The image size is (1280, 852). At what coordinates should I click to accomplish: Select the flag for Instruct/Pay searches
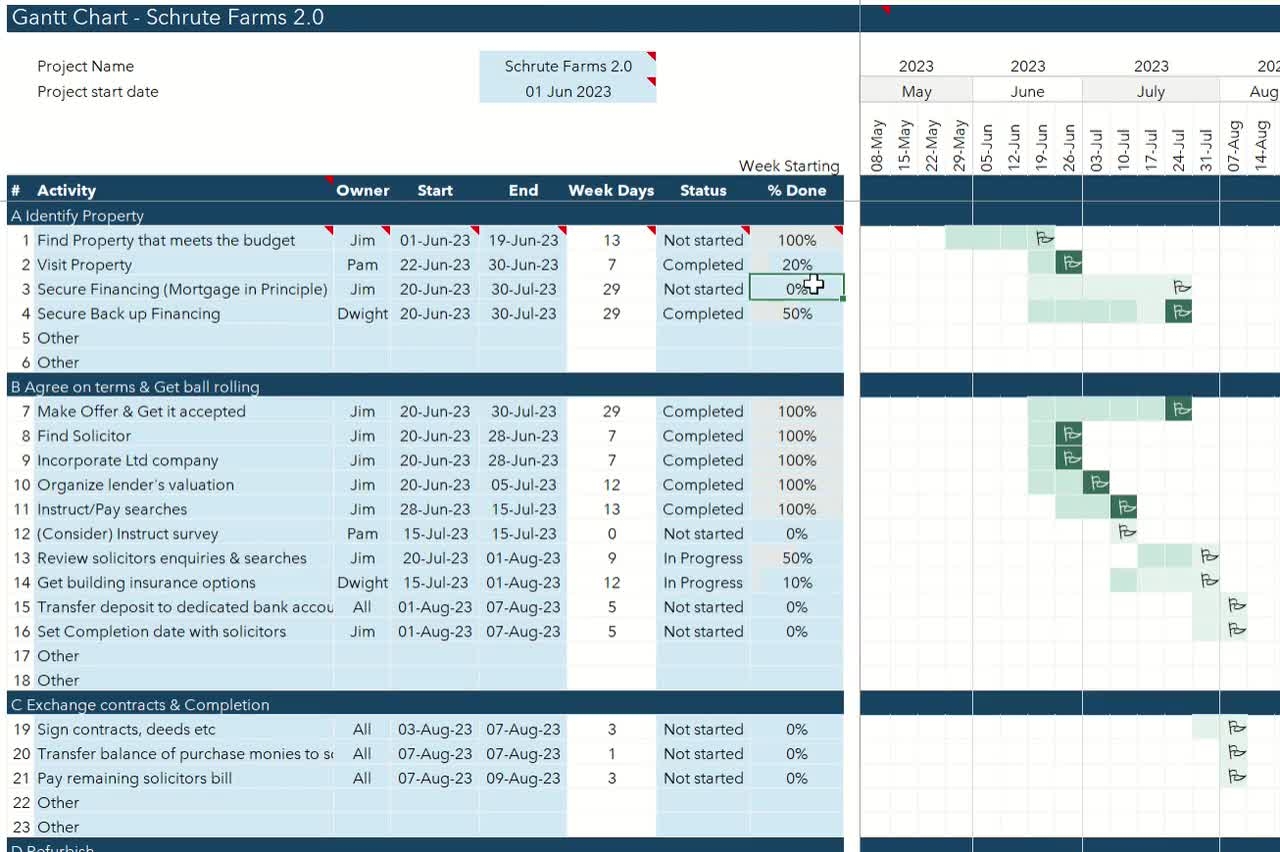[1125, 508]
